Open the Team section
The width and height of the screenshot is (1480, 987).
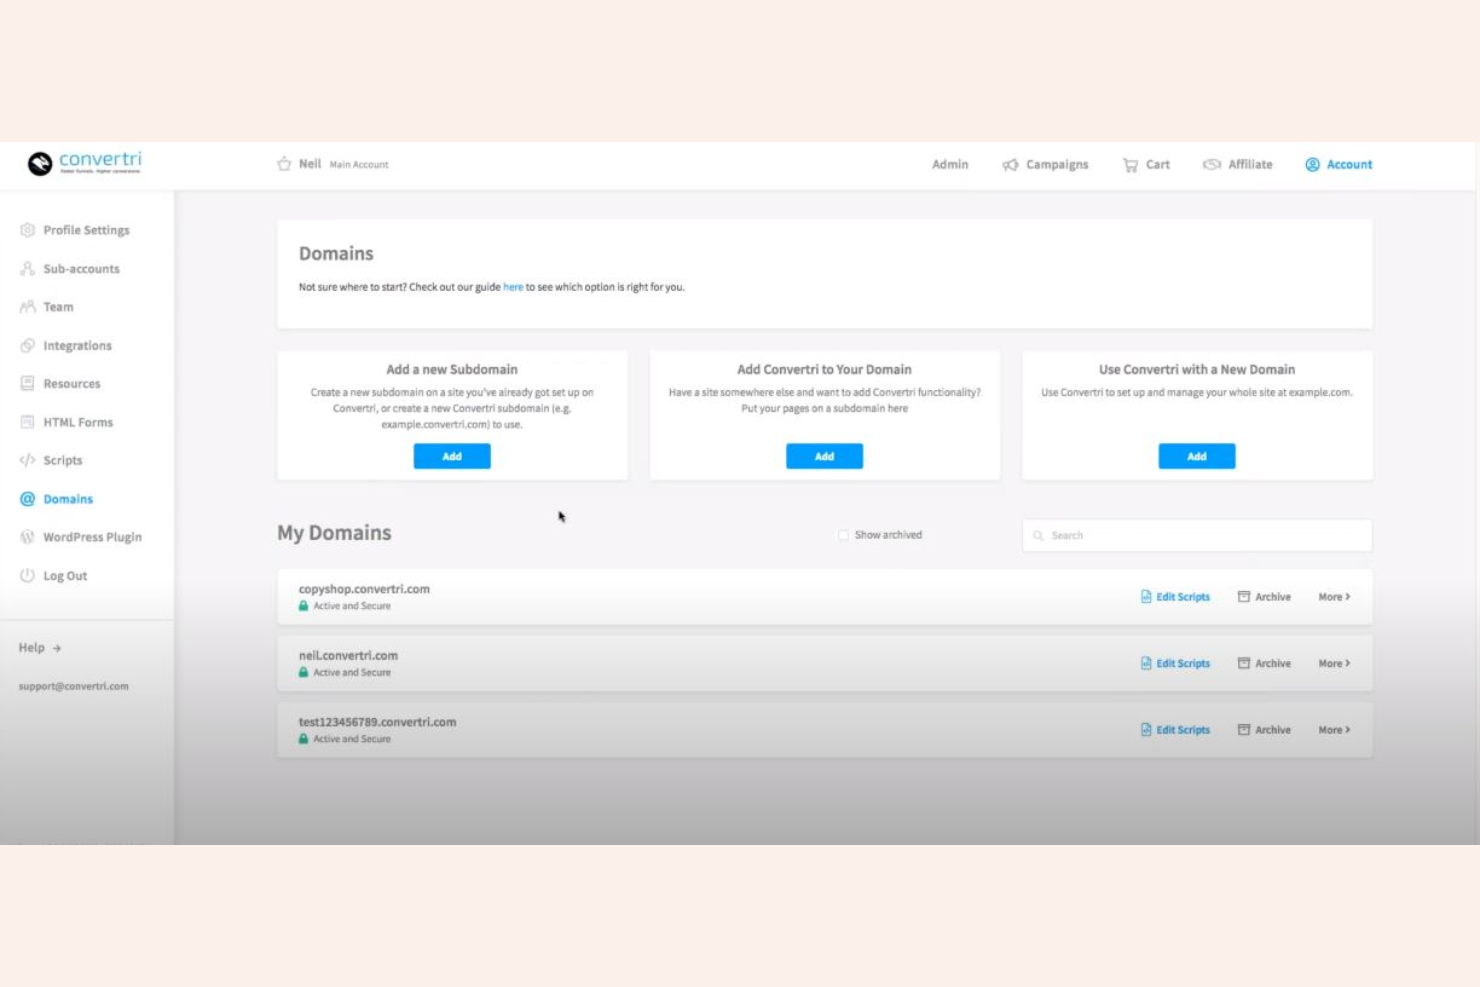coord(58,307)
